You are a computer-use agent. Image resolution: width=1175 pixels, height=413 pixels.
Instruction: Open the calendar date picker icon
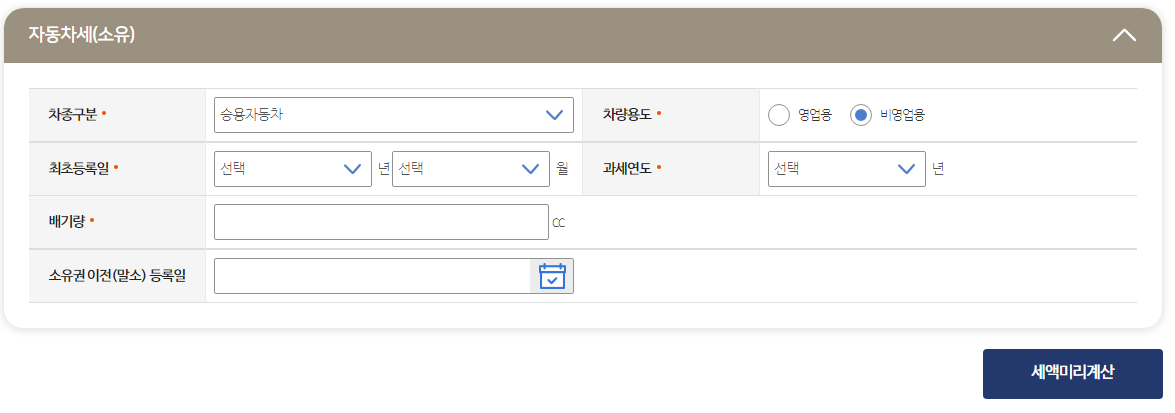point(552,276)
